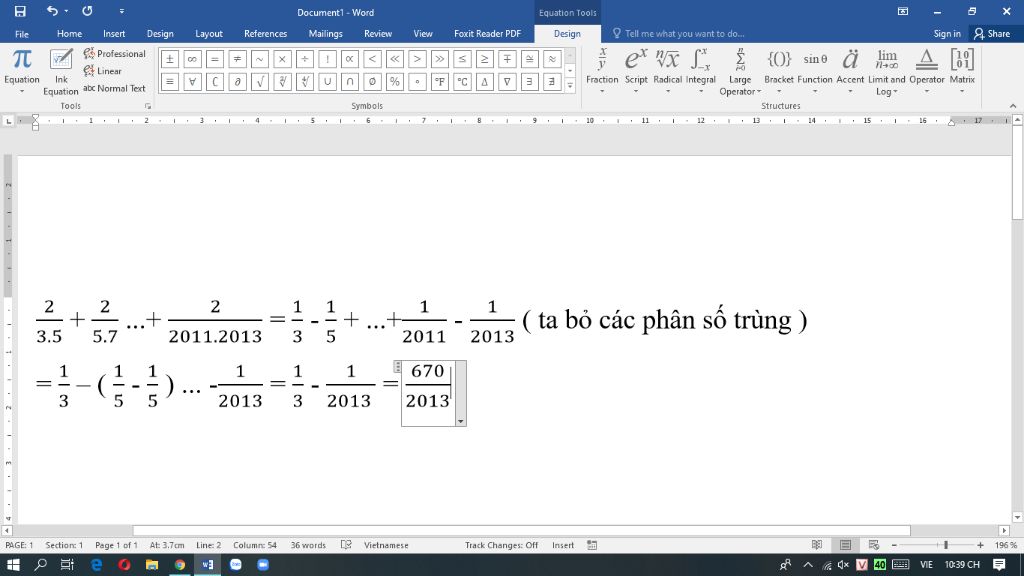Switch equation to Professional format
The height and width of the screenshot is (576, 1024).
point(114,54)
